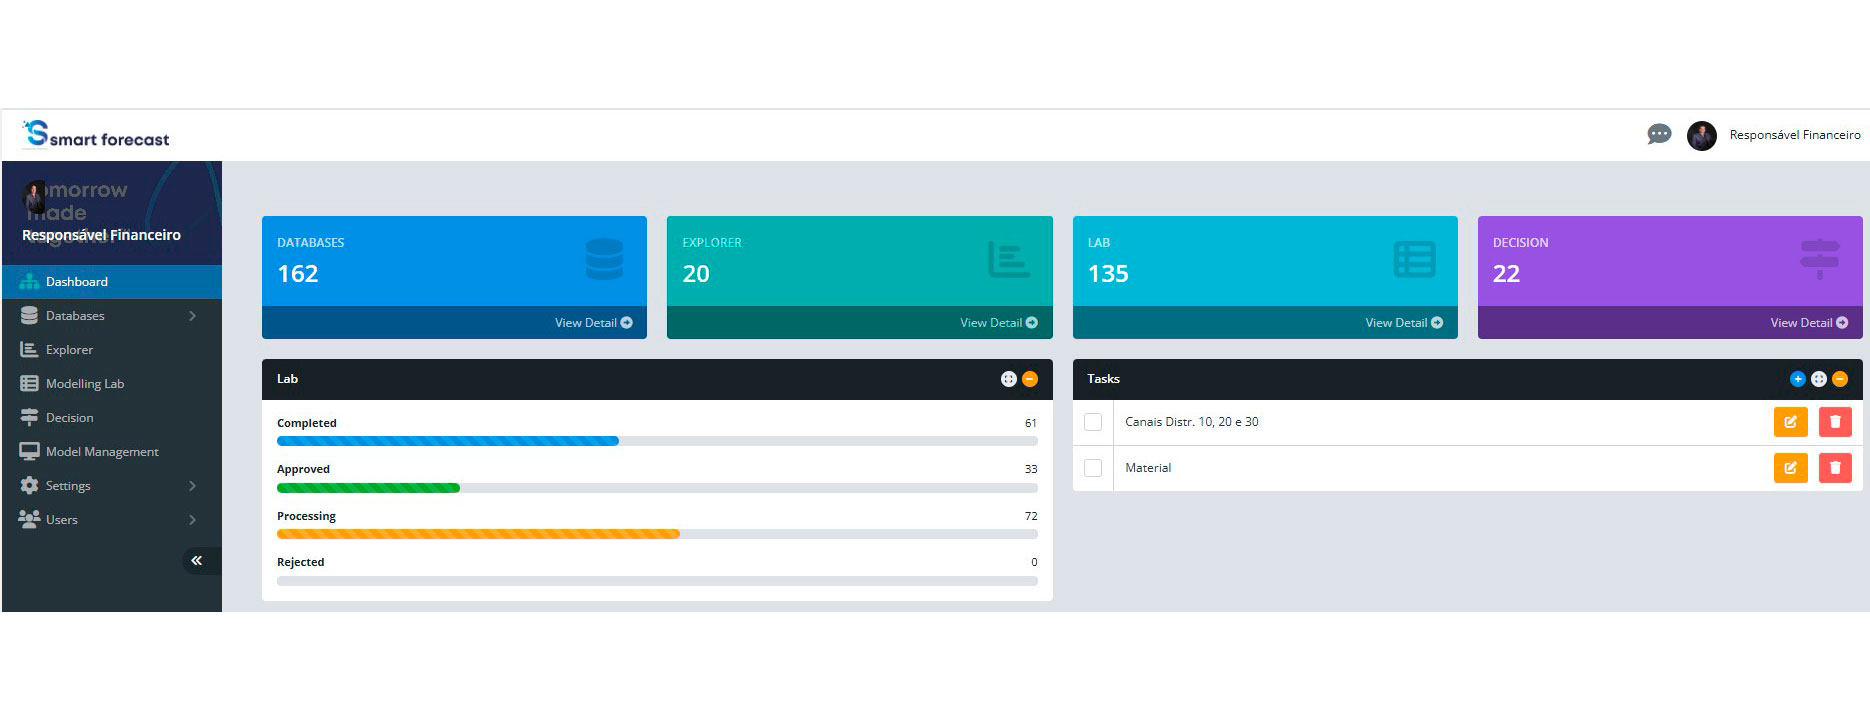Click View Detail on the Databases card
This screenshot has width=1870, height=720.
(593, 323)
